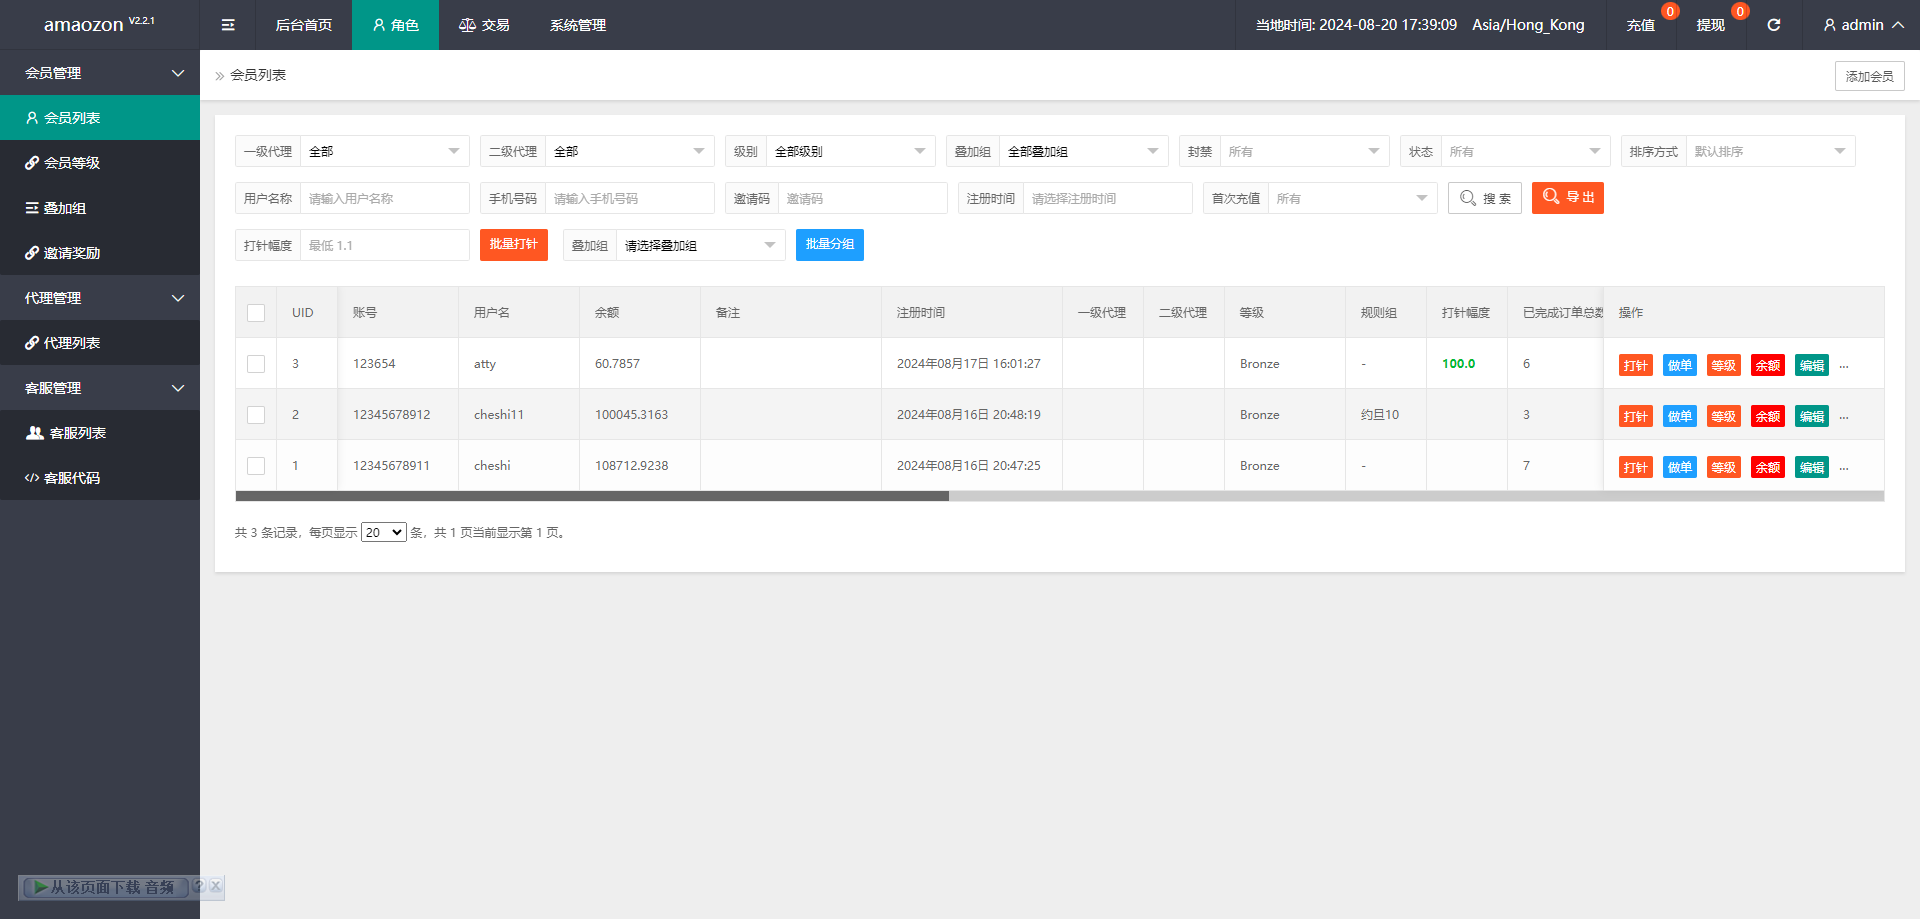Click the 批量打针 button
This screenshot has width=1920, height=919.
(513, 245)
